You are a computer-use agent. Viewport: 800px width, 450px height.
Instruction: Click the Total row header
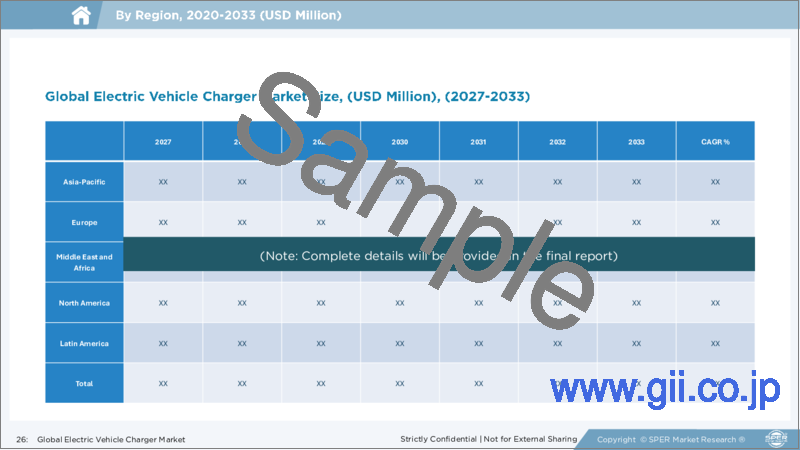[x=84, y=383]
